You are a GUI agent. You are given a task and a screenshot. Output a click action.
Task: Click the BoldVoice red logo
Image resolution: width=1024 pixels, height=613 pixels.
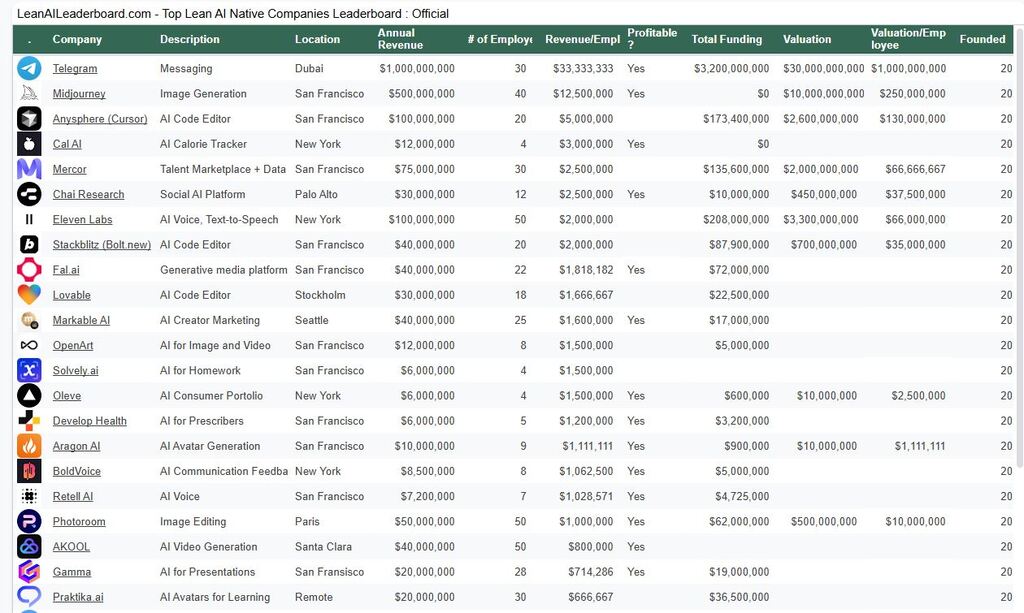point(29,471)
